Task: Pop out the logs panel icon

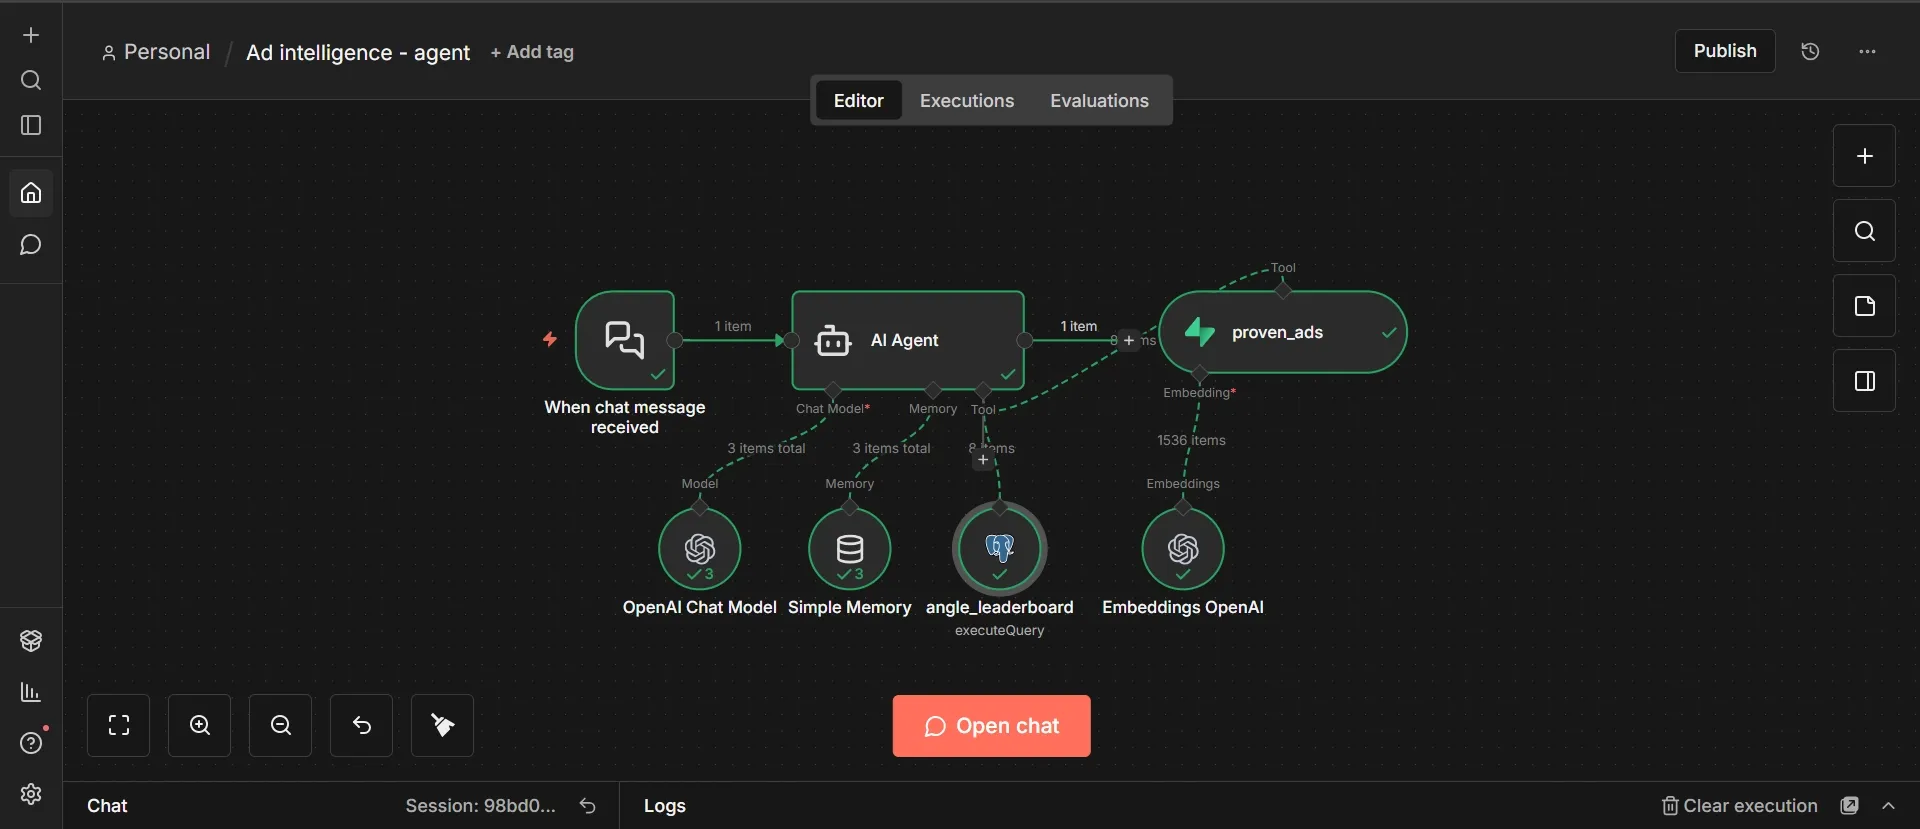Action: click(x=1850, y=806)
